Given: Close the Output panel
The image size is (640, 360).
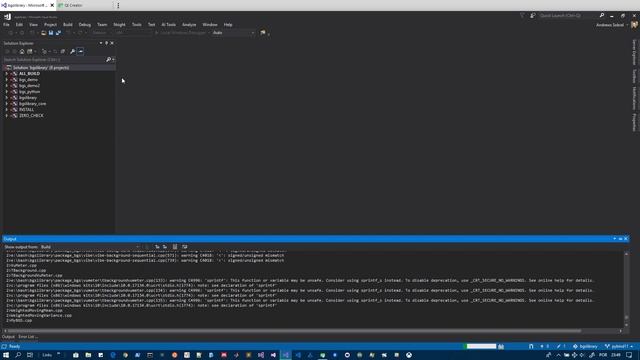Looking at the screenshot, I should point(626,239).
